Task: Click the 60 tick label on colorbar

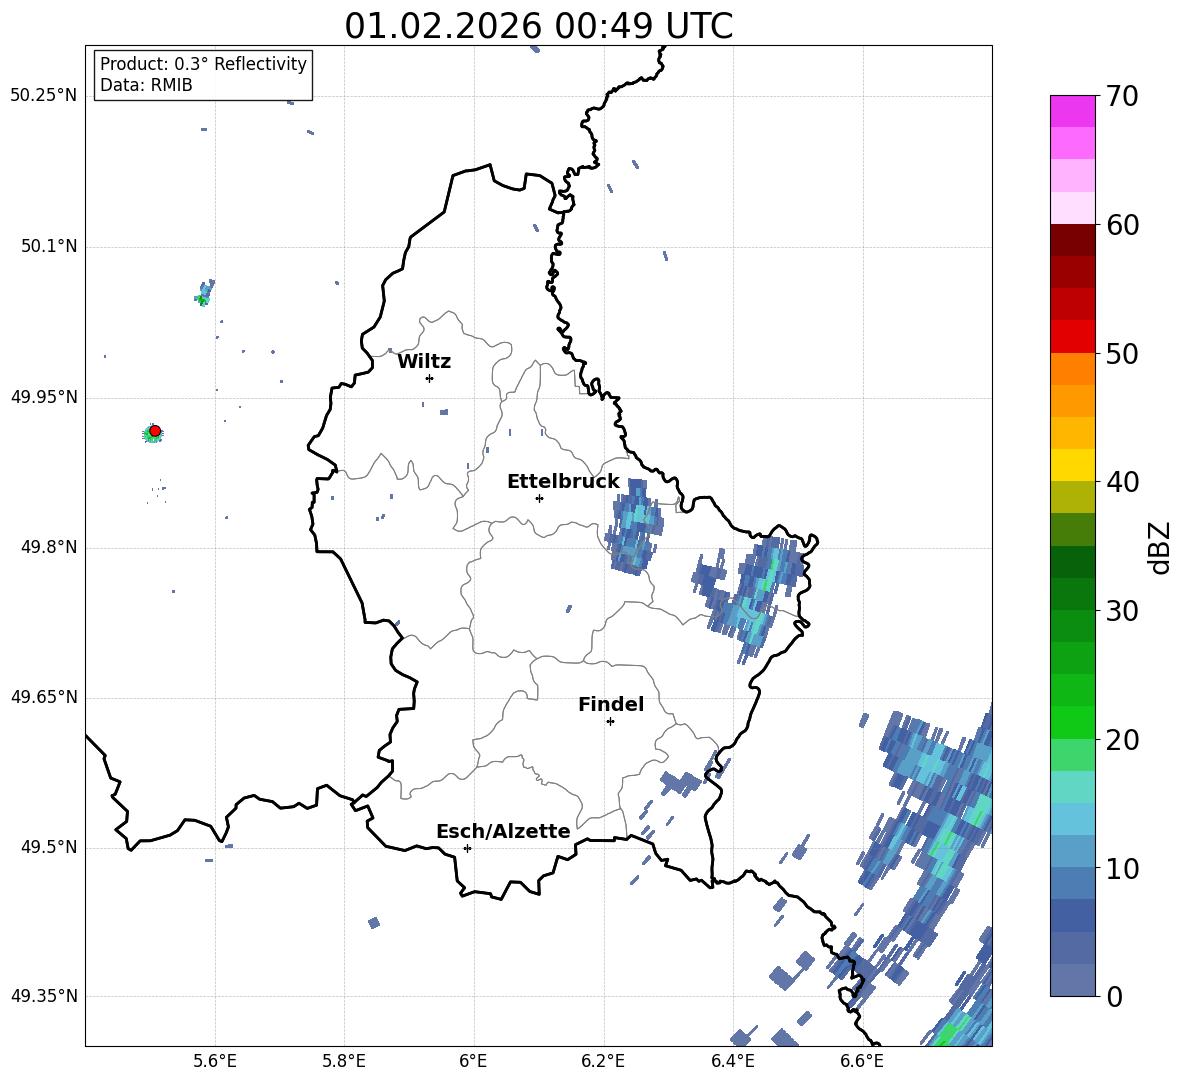Action: (x=1122, y=225)
